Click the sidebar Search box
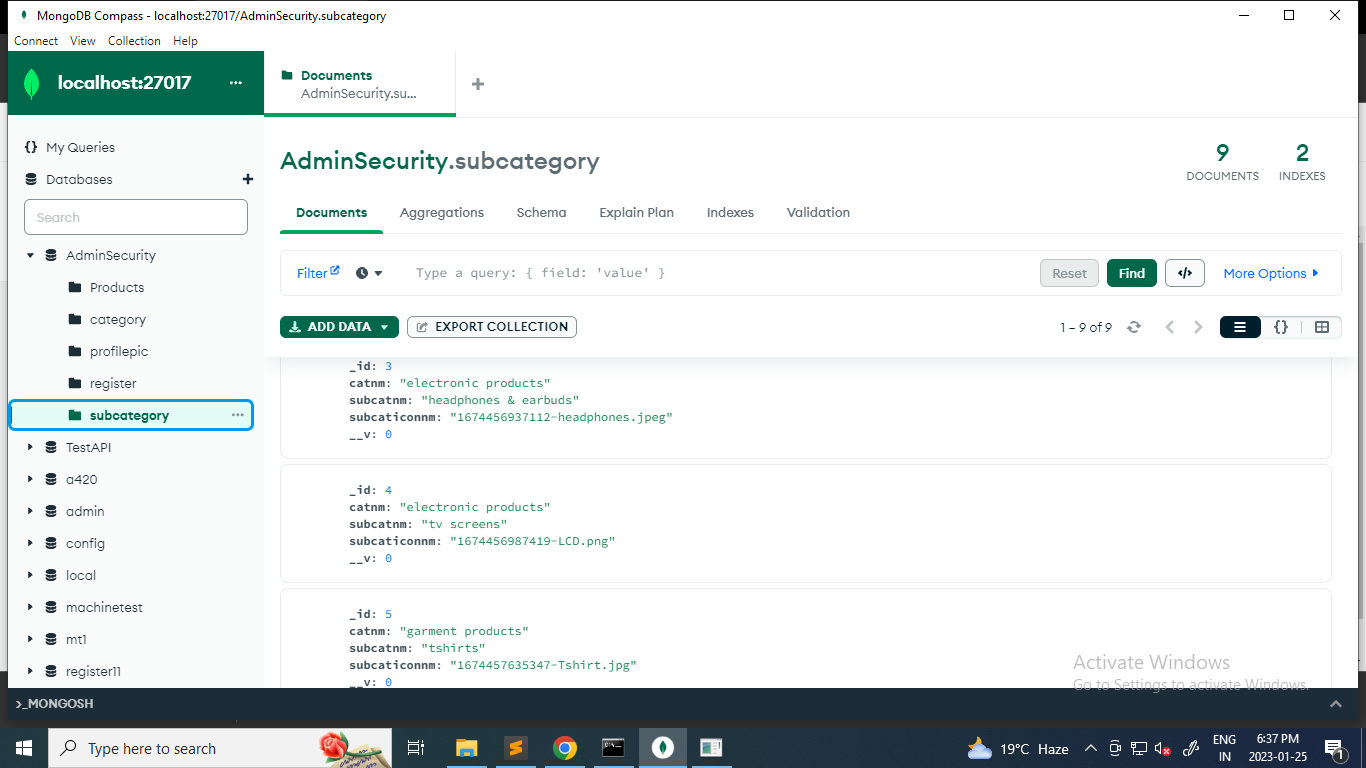Image resolution: width=1366 pixels, height=768 pixels. click(x=136, y=217)
